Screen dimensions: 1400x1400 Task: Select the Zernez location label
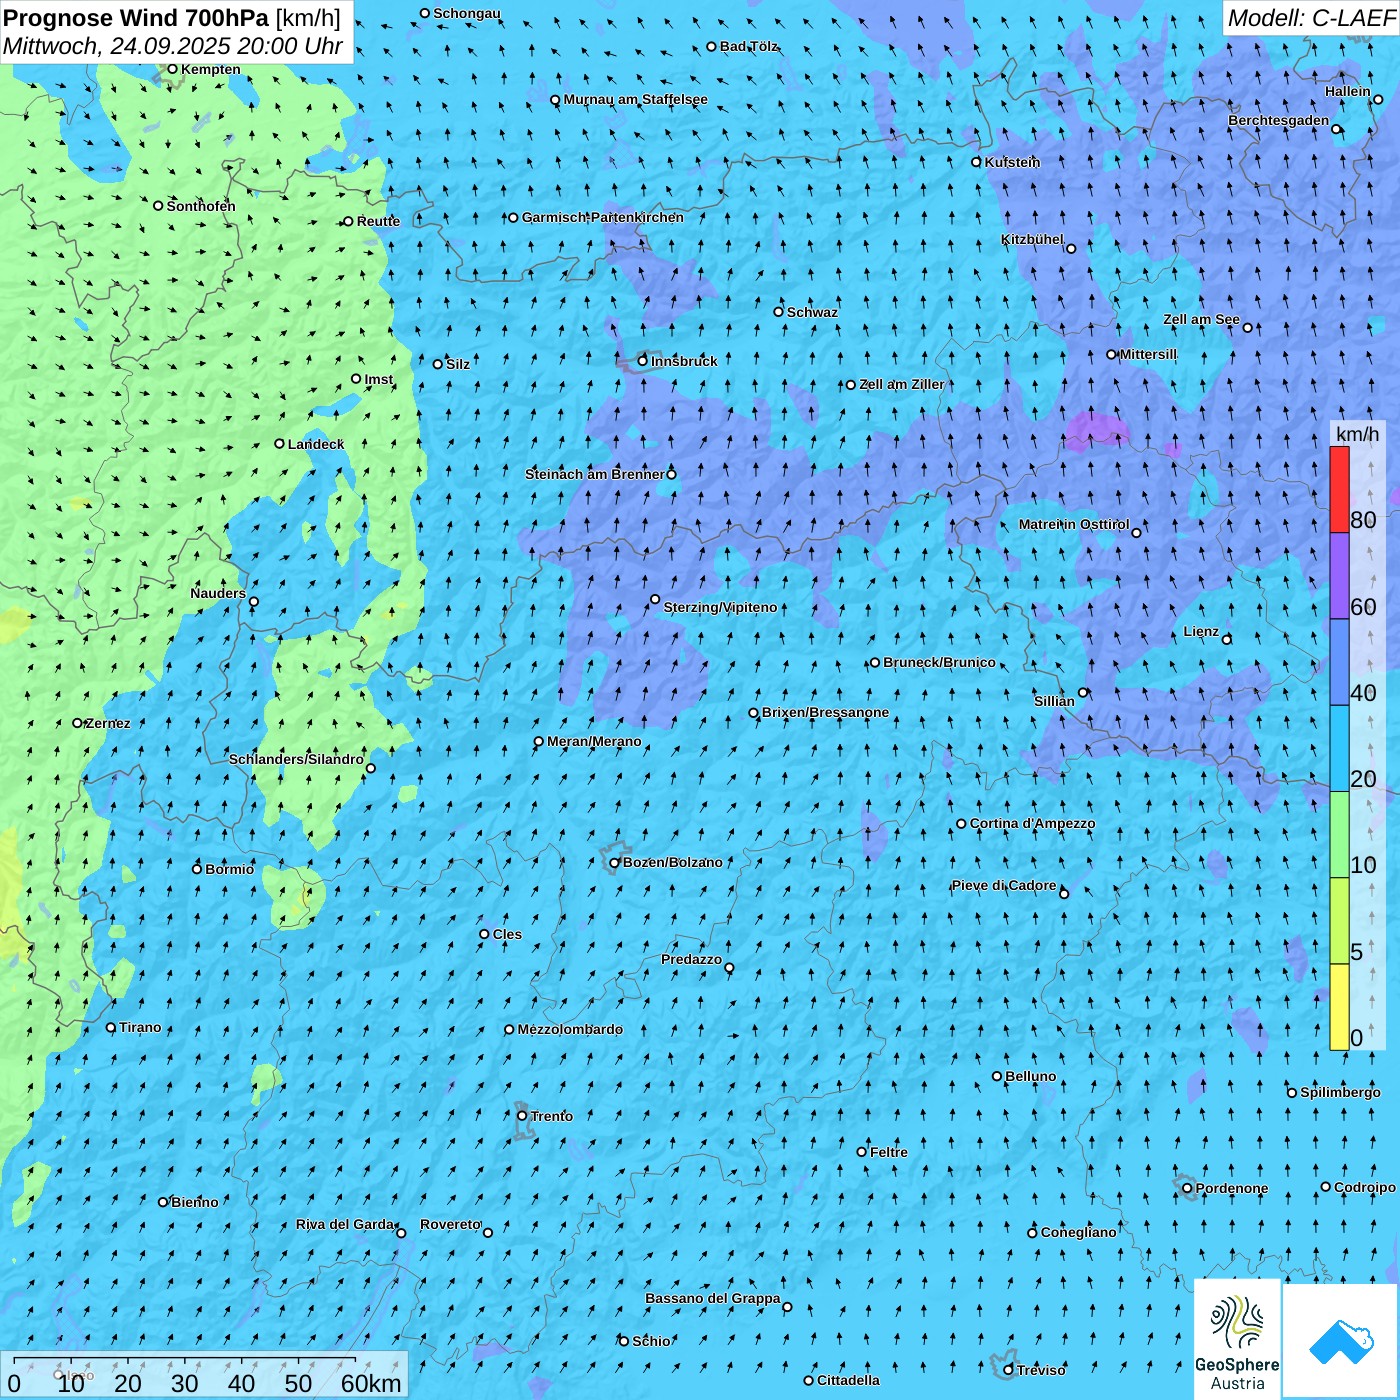tap(108, 723)
